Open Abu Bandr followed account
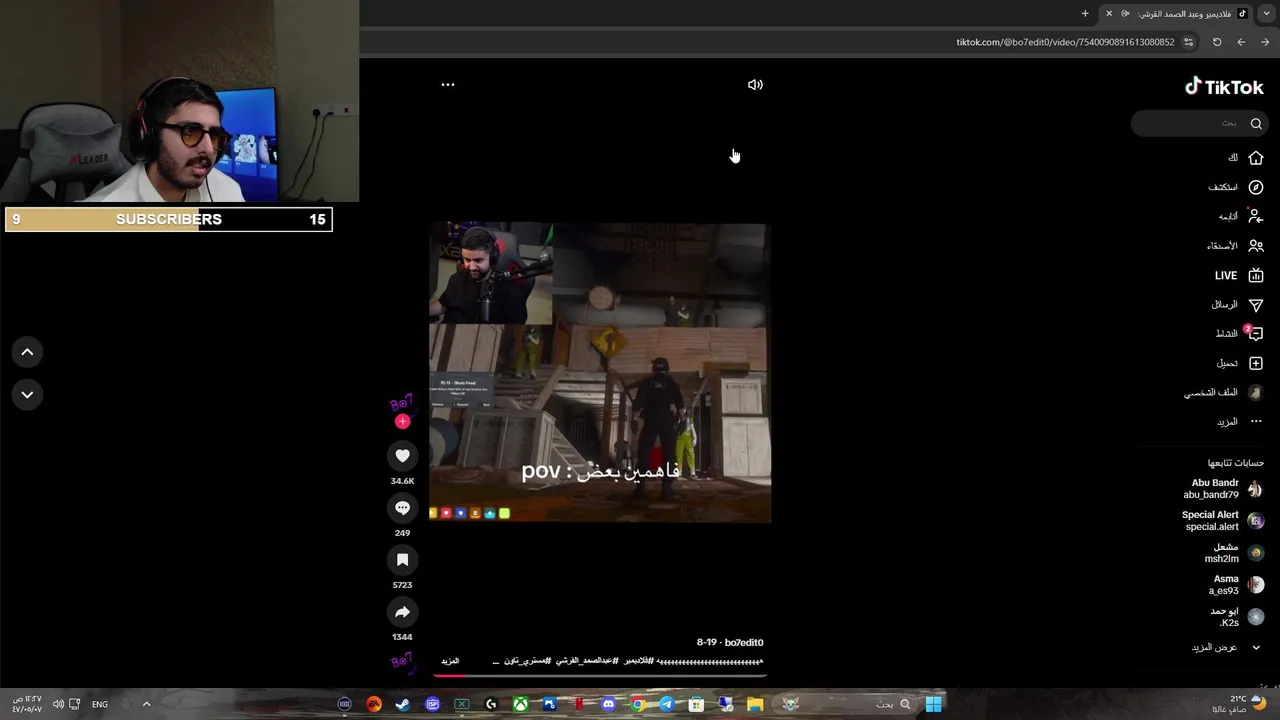Viewport: 1280px width, 720px height. tap(1224, 489)
